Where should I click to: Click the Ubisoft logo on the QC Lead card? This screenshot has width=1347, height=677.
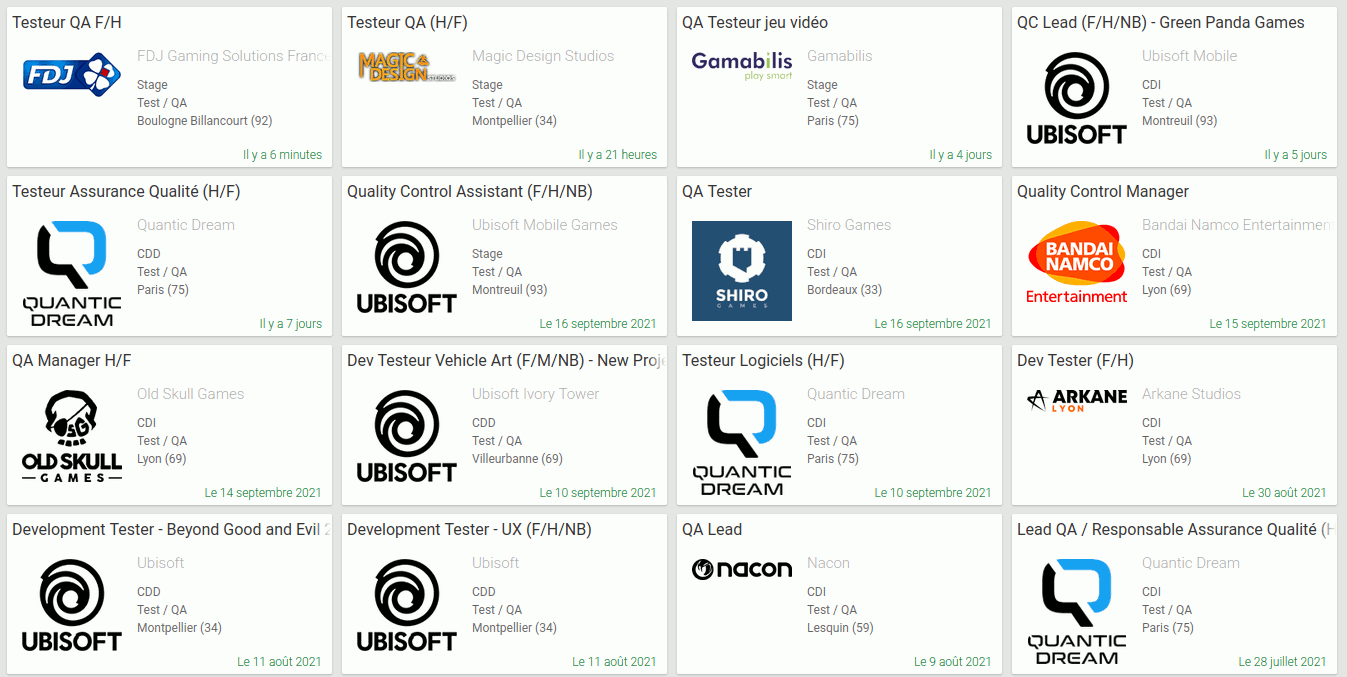tap(1077, 99)
